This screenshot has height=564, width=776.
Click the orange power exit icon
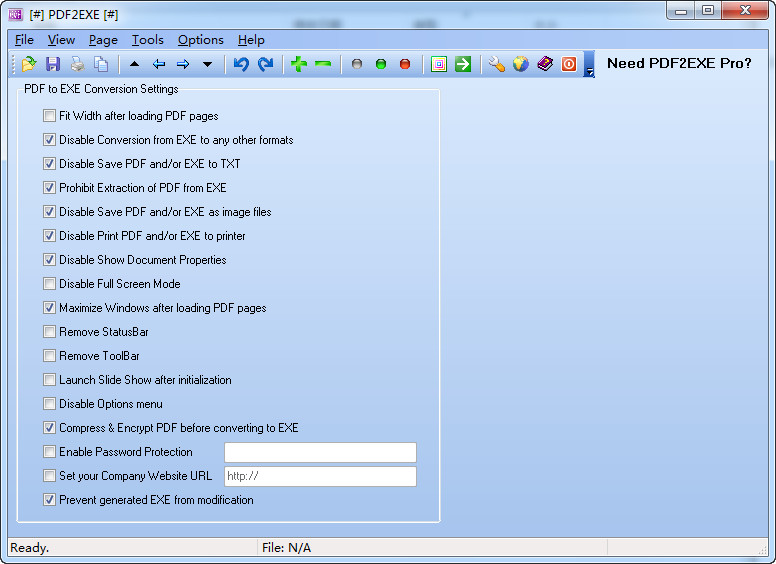pyautogui.click(x=569, y=64)
